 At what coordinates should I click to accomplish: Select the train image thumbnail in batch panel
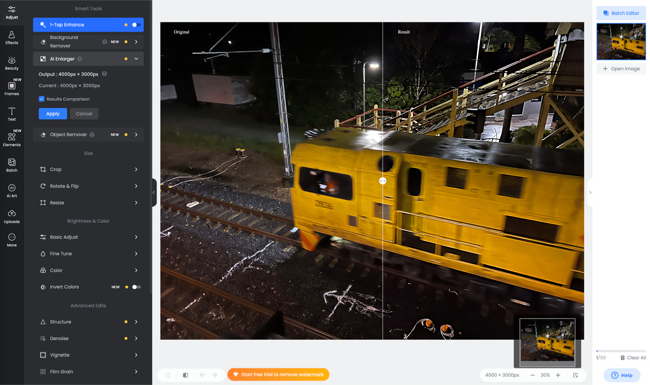pos(621,41)
